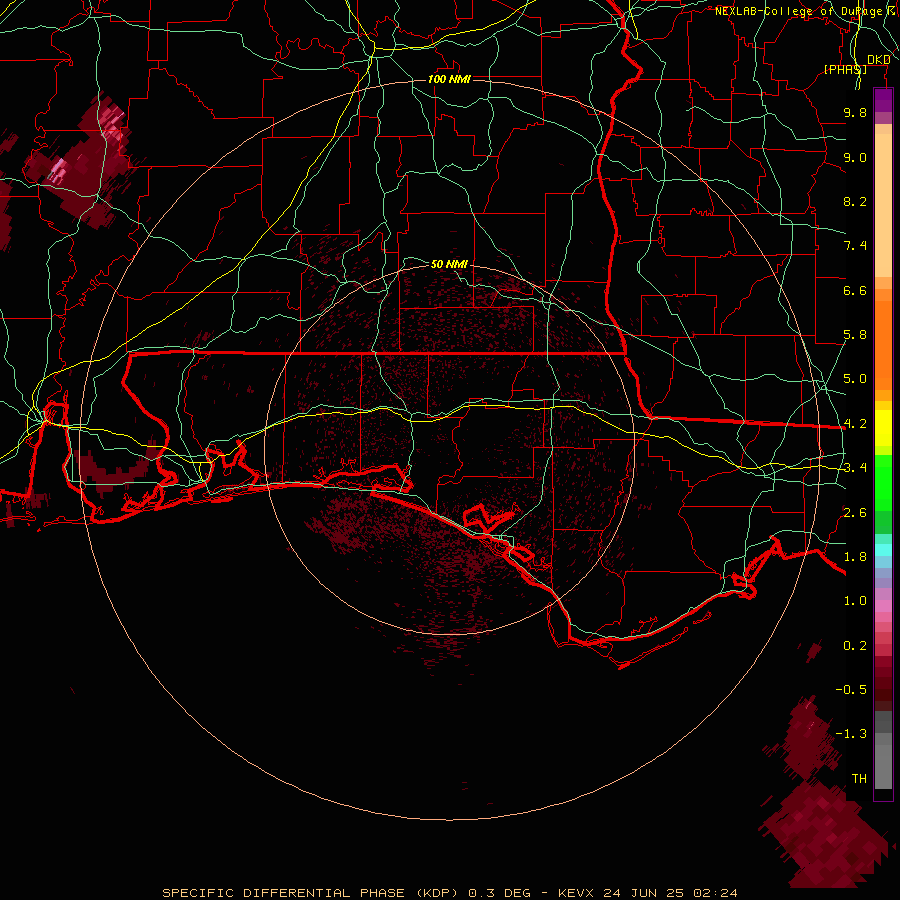Click the 2.6 scale value
Viewport: 900px width, 900px height.
coord(855,512)
